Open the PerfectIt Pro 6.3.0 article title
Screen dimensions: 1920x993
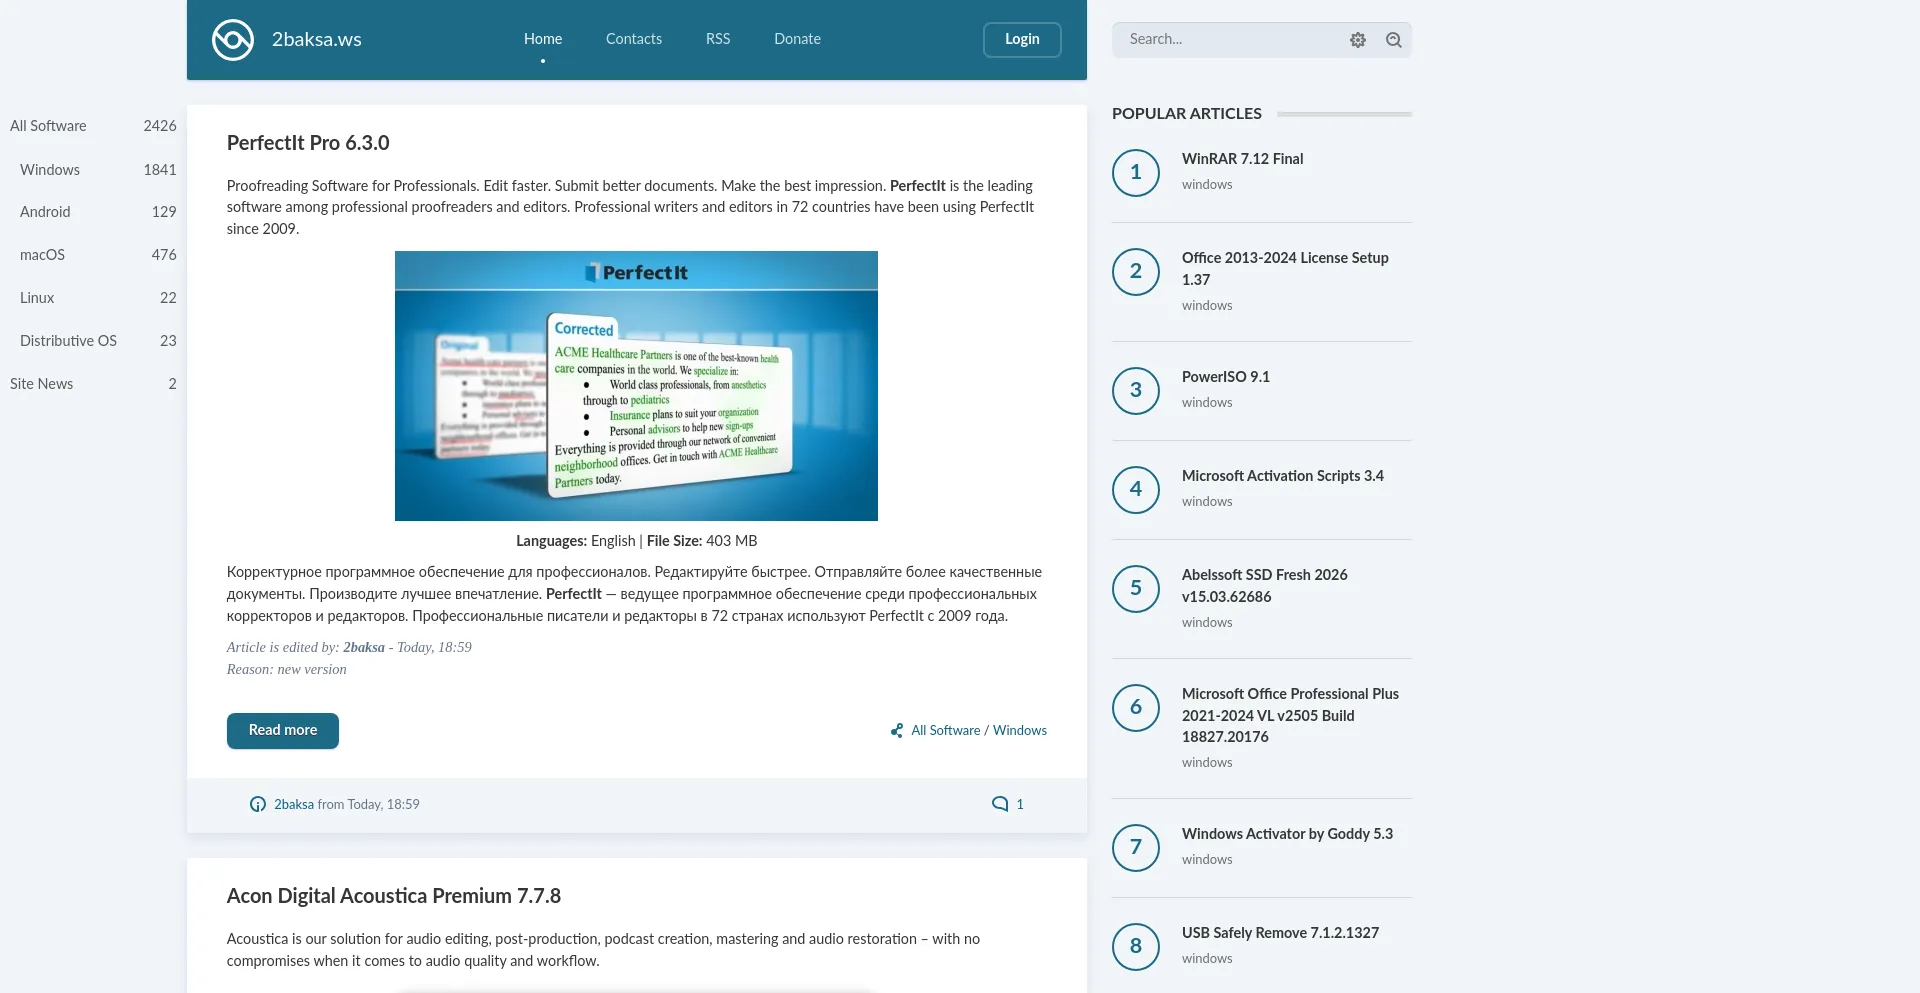coord(308,143)
